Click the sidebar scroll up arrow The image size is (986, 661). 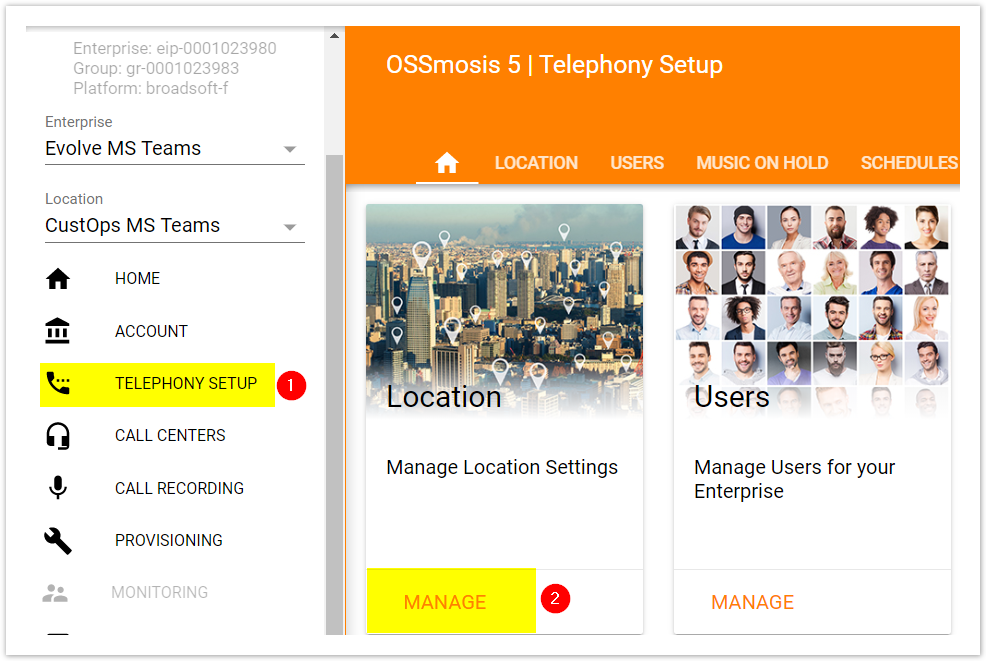[335, 36]
